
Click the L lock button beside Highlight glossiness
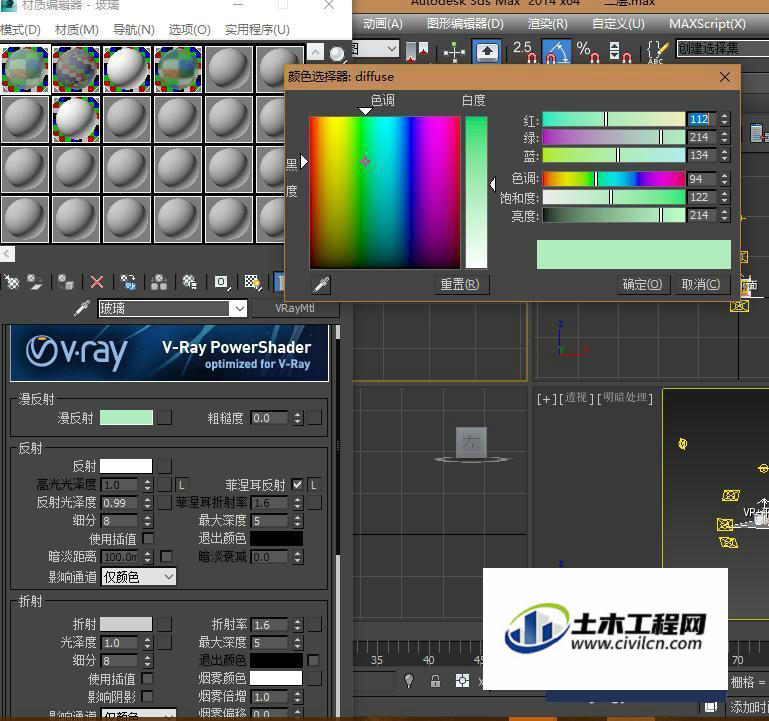pos(181,485)
